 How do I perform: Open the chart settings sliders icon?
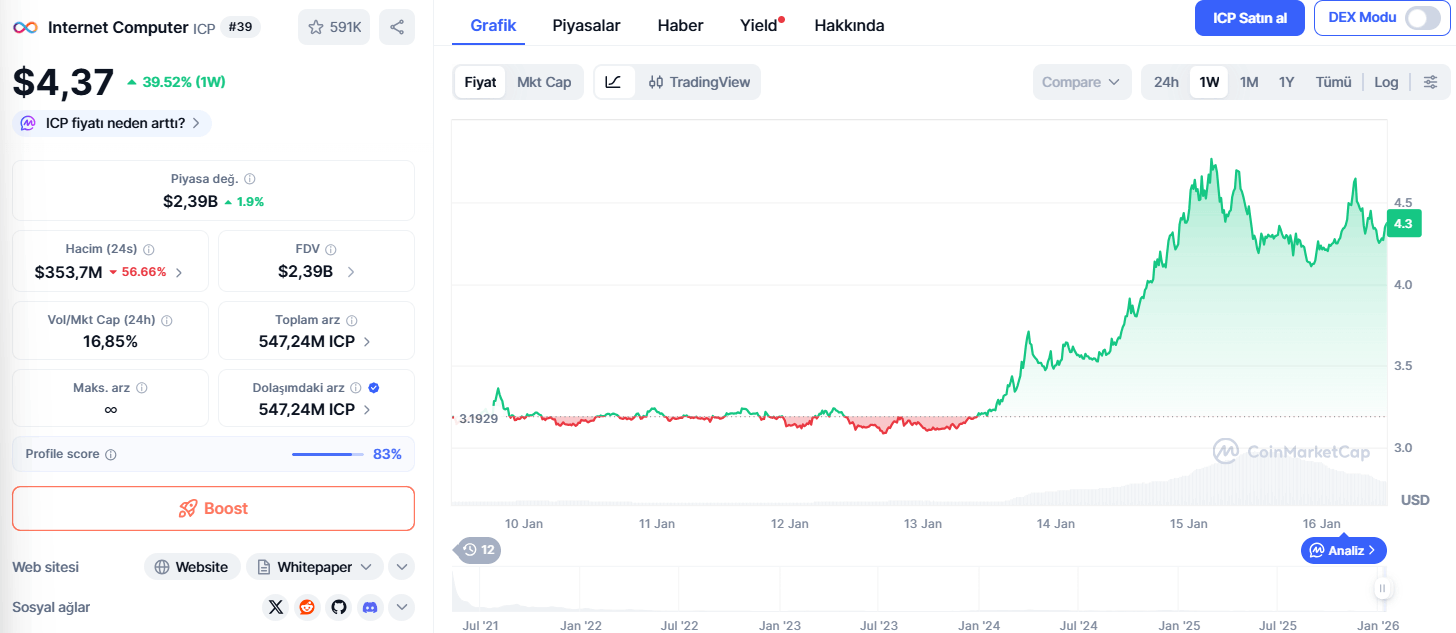point(1431,82)
